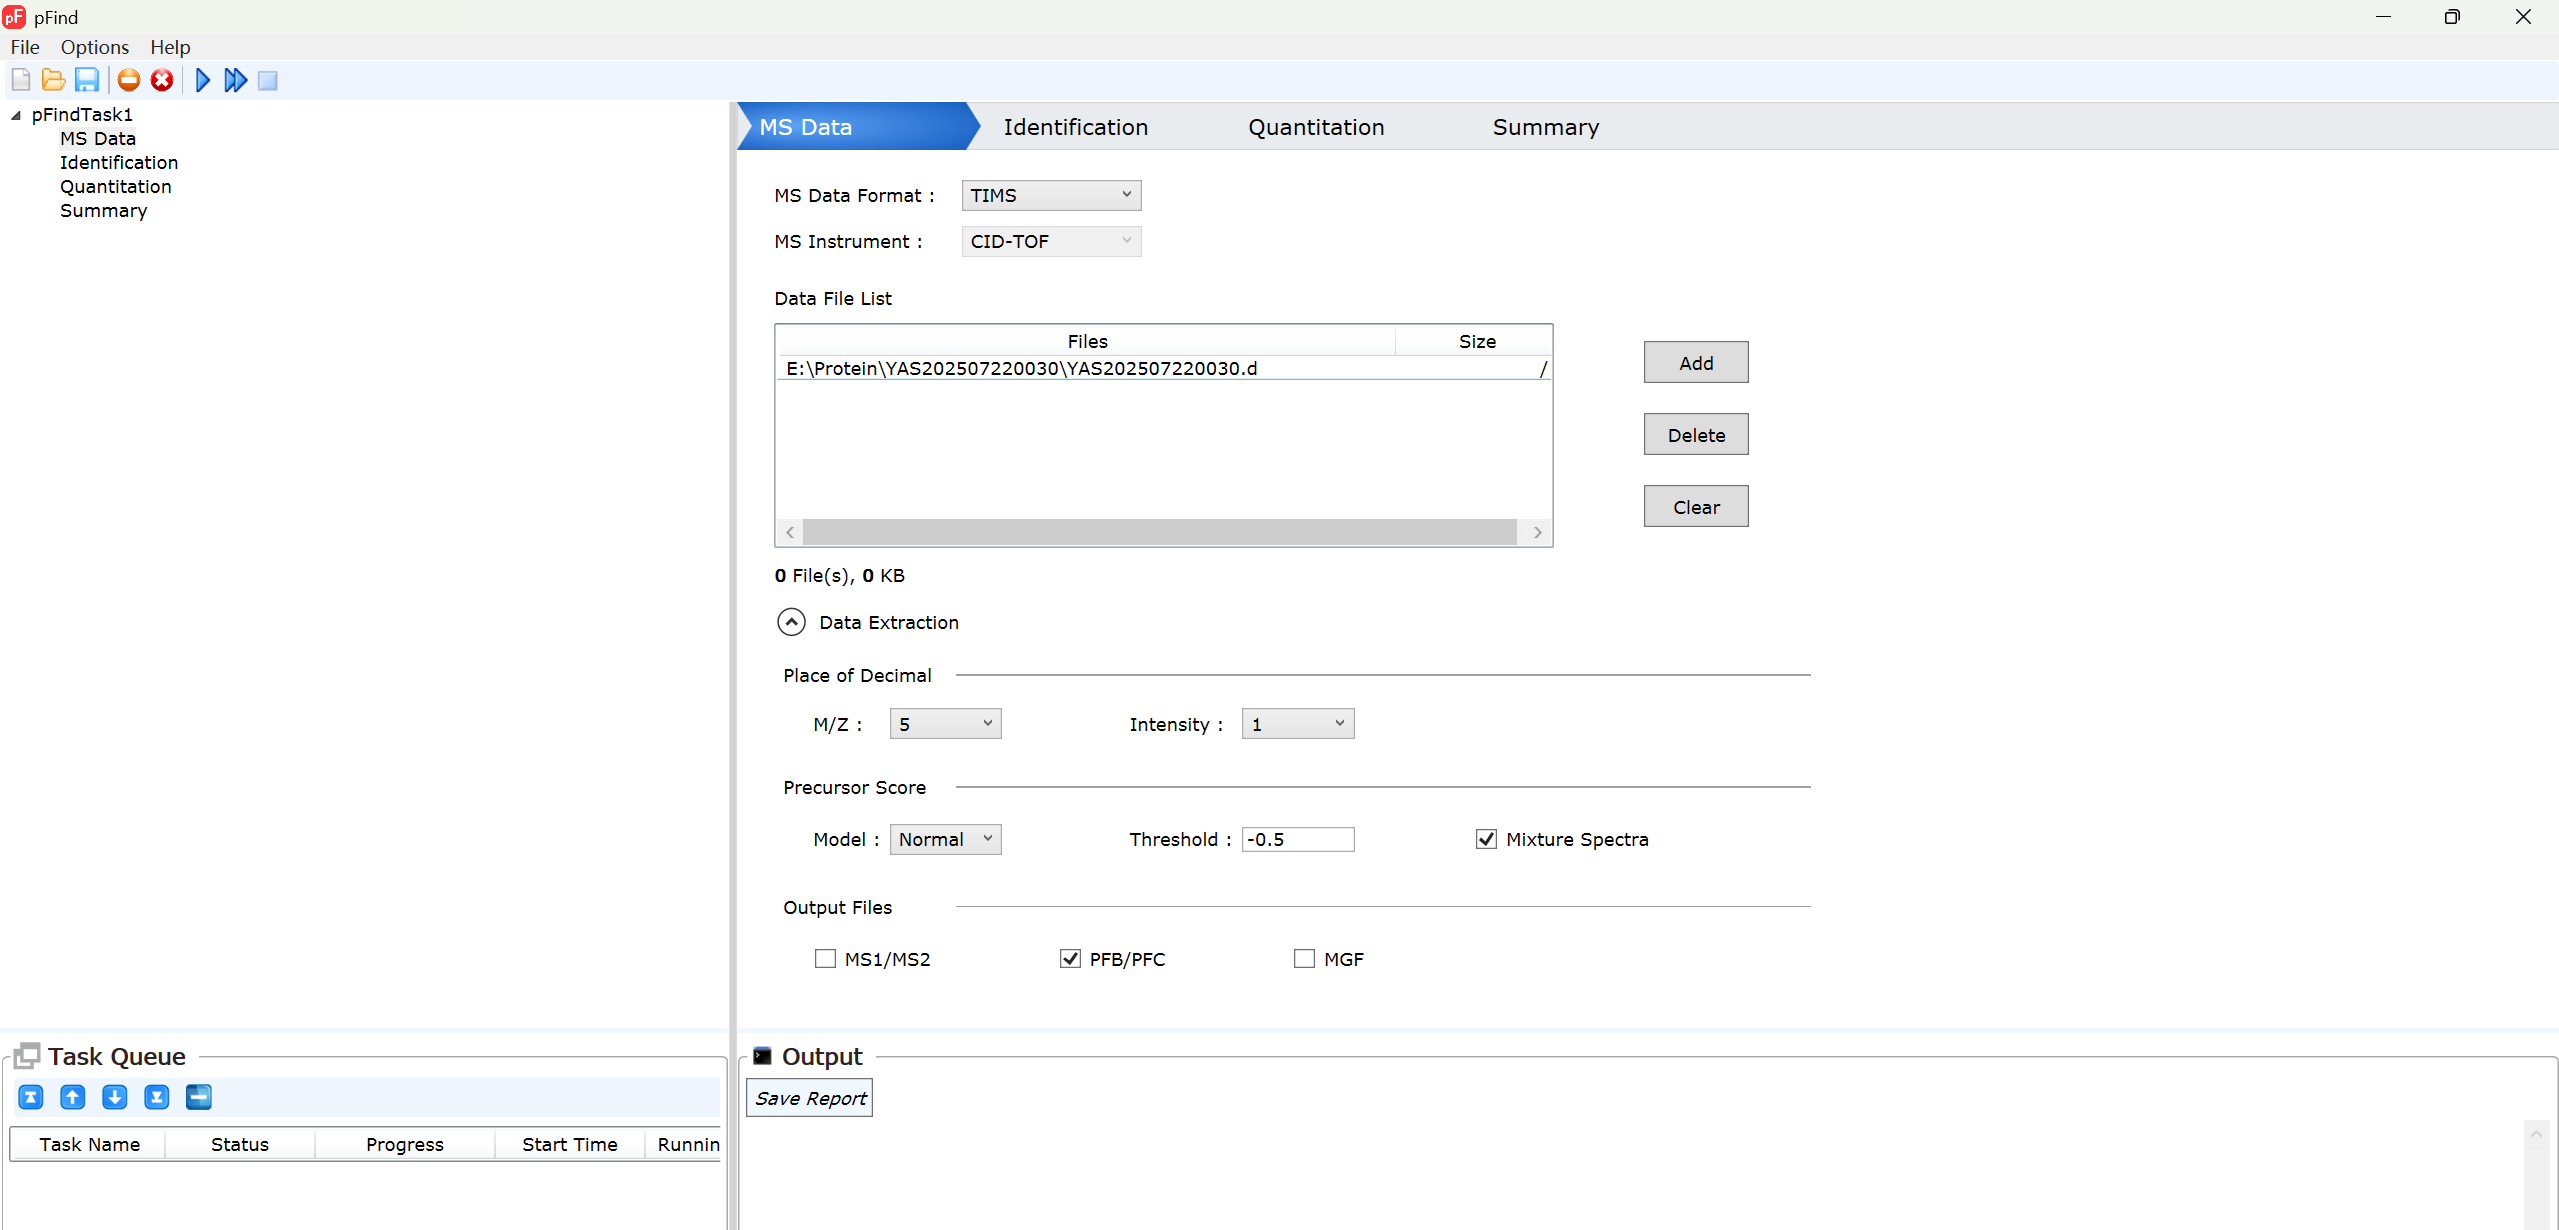This screenshot has height=1230, width=2559.
Task: Click the Save Report button
Action: (x=810, y=1098)
